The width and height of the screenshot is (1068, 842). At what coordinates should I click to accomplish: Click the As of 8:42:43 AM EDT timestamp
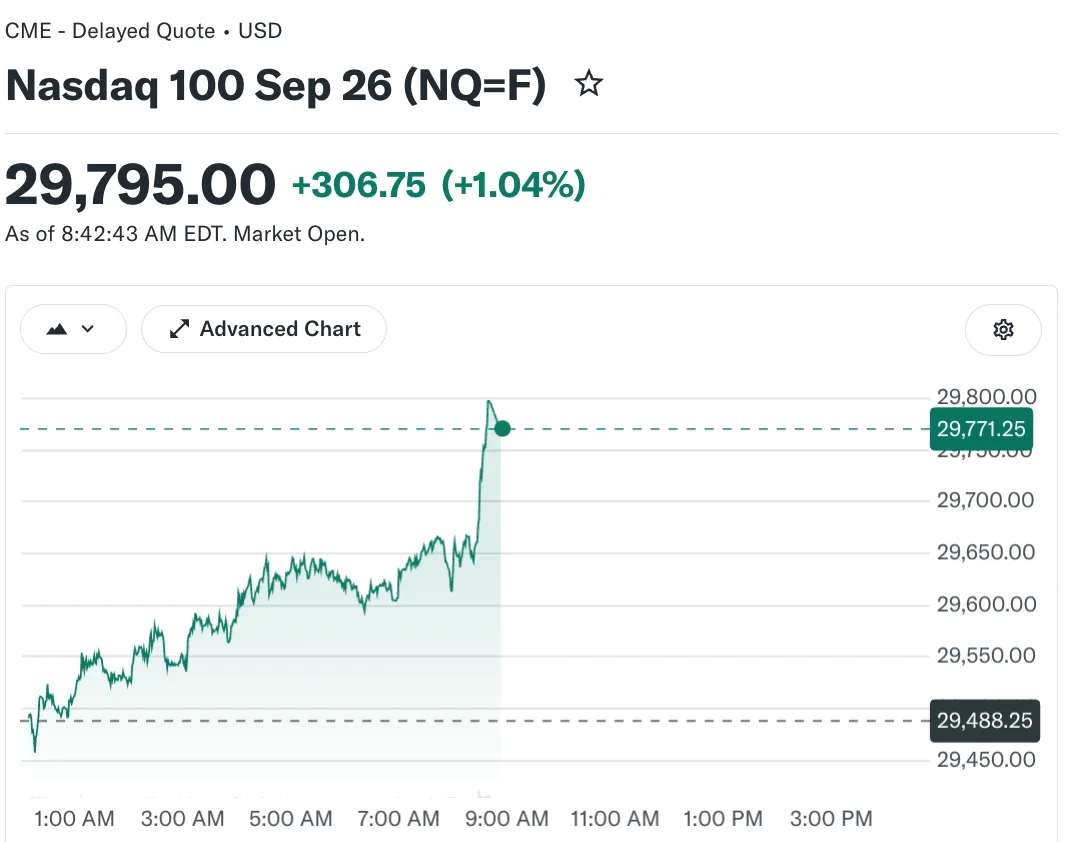point(185,234)
